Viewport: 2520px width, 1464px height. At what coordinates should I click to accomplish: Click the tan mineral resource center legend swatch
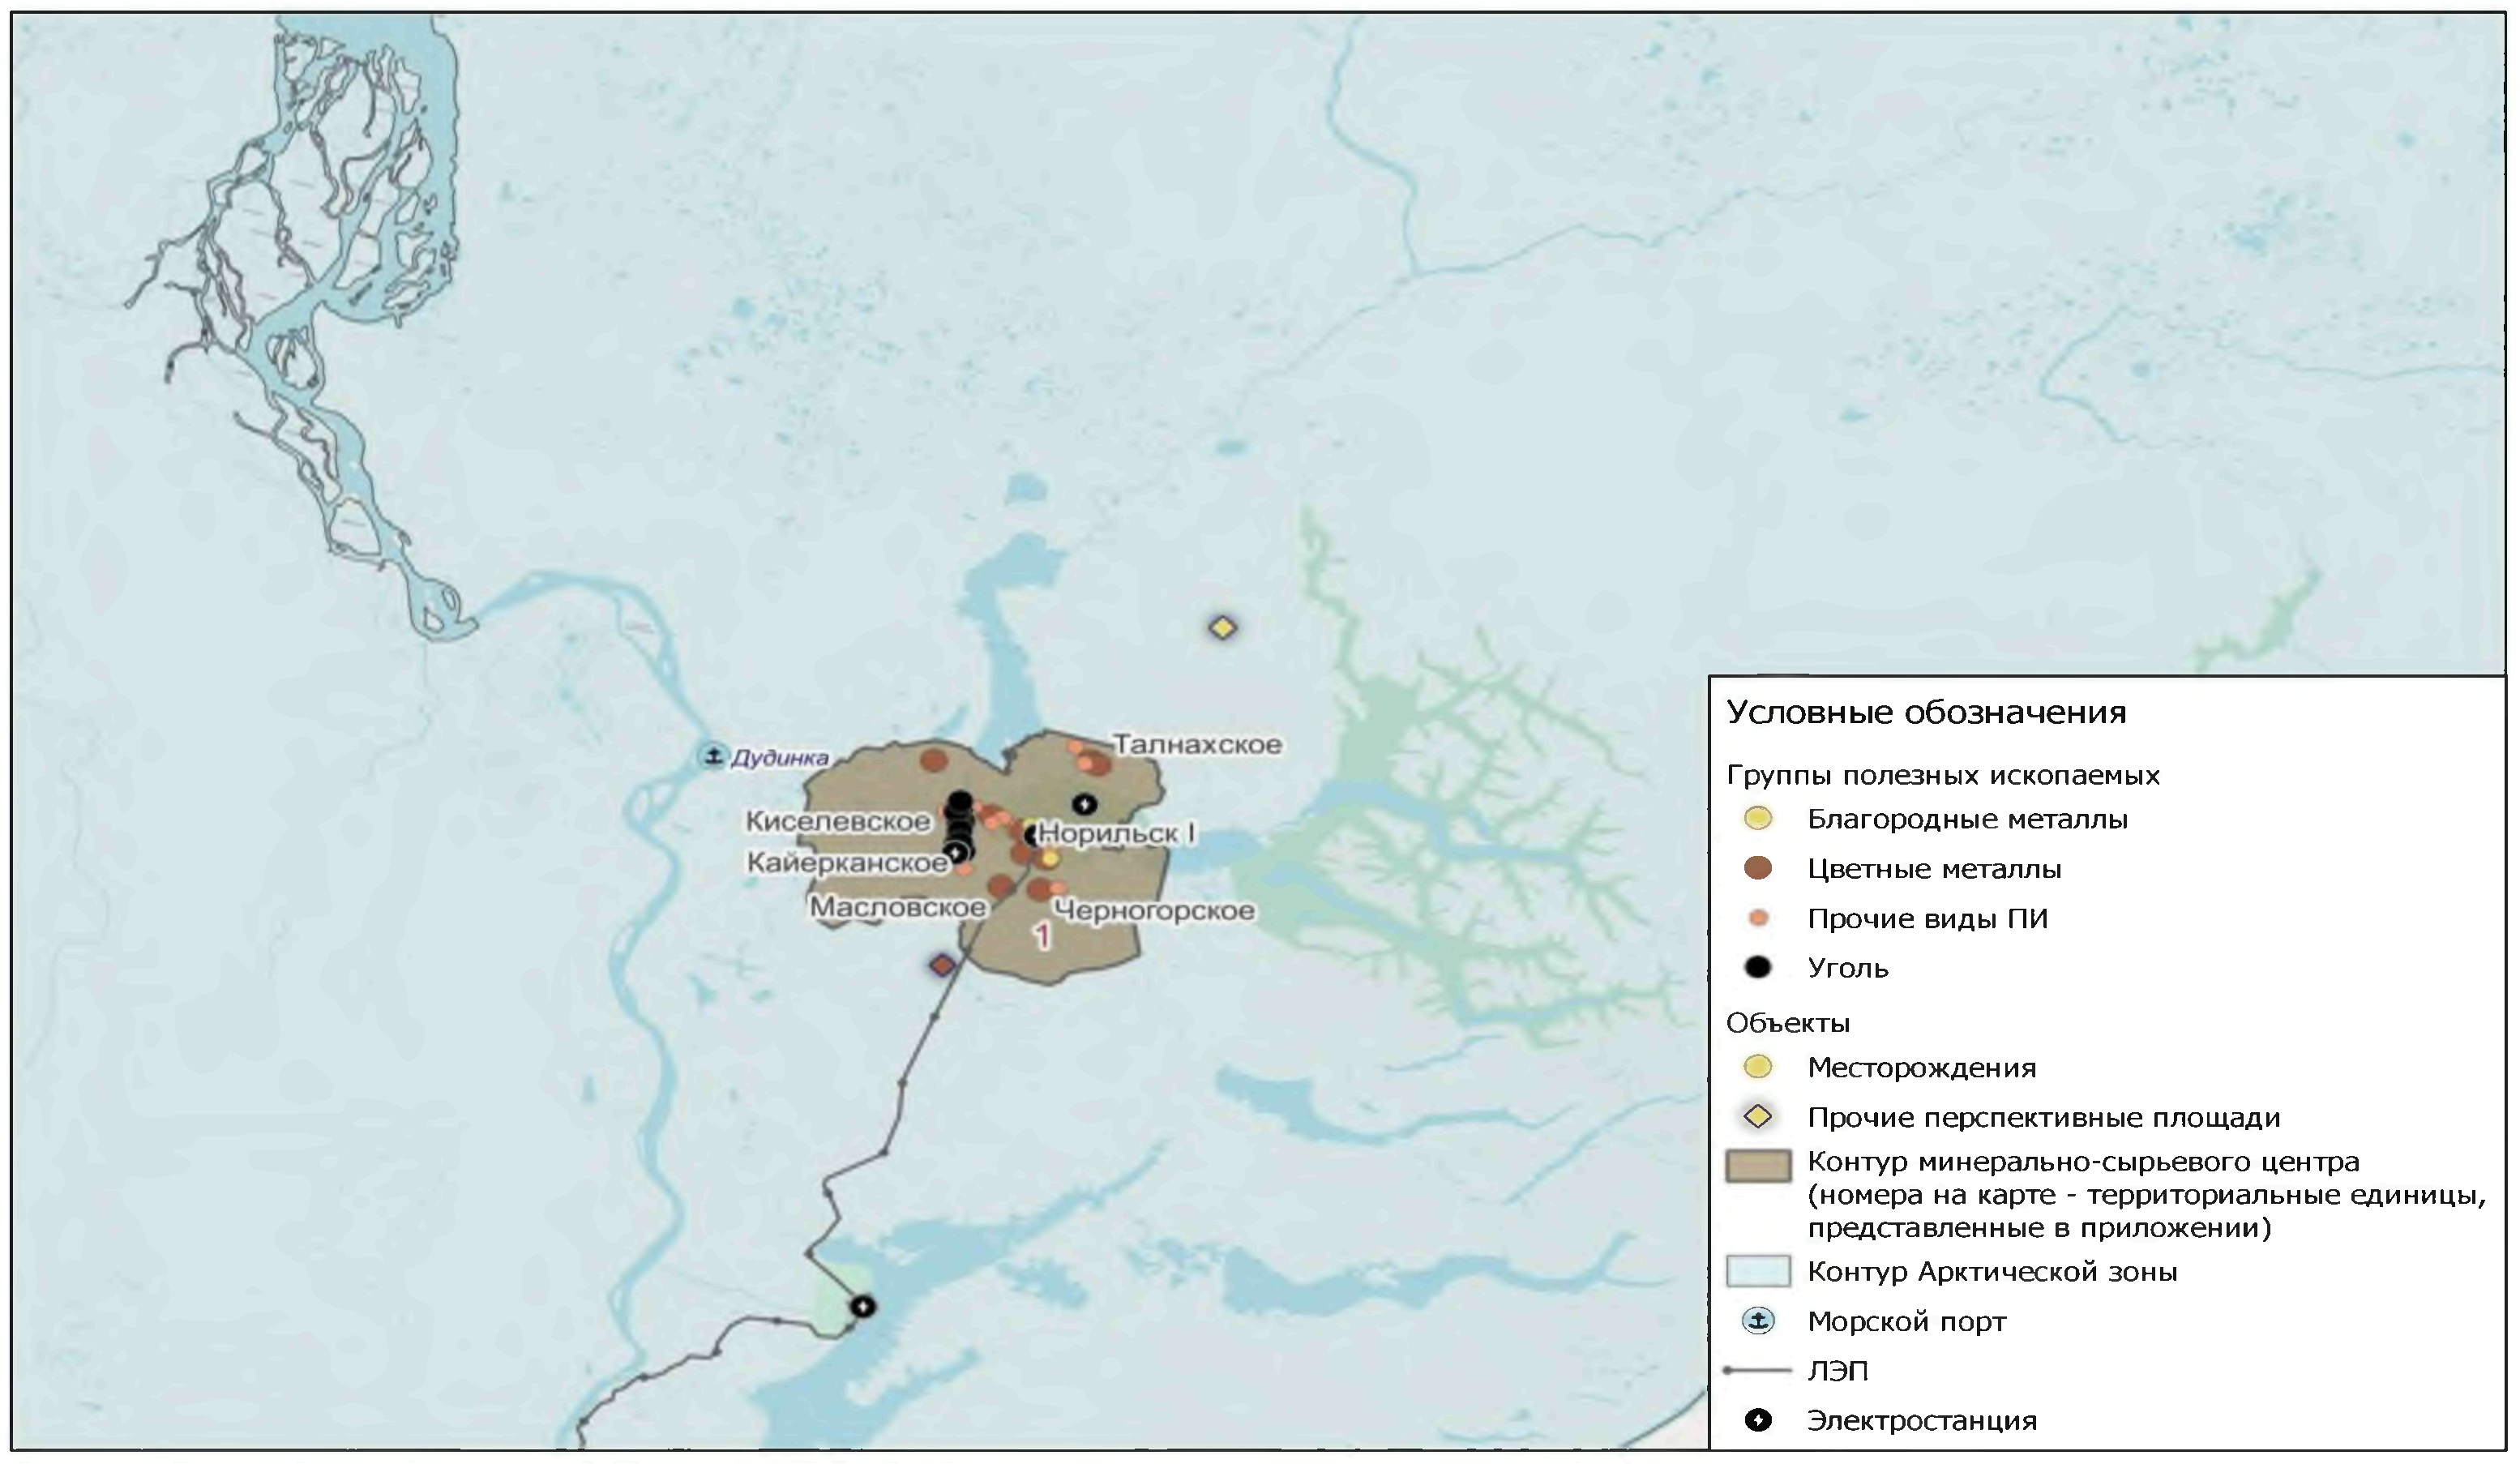pyautogui.click(x=1758, y=1166)
